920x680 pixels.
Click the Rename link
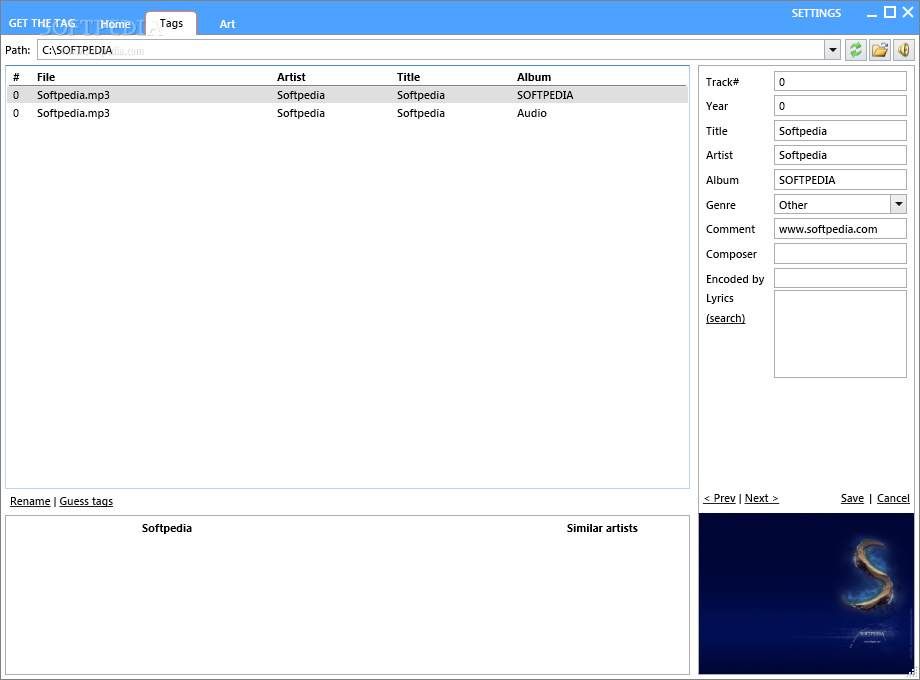point(30,501)
